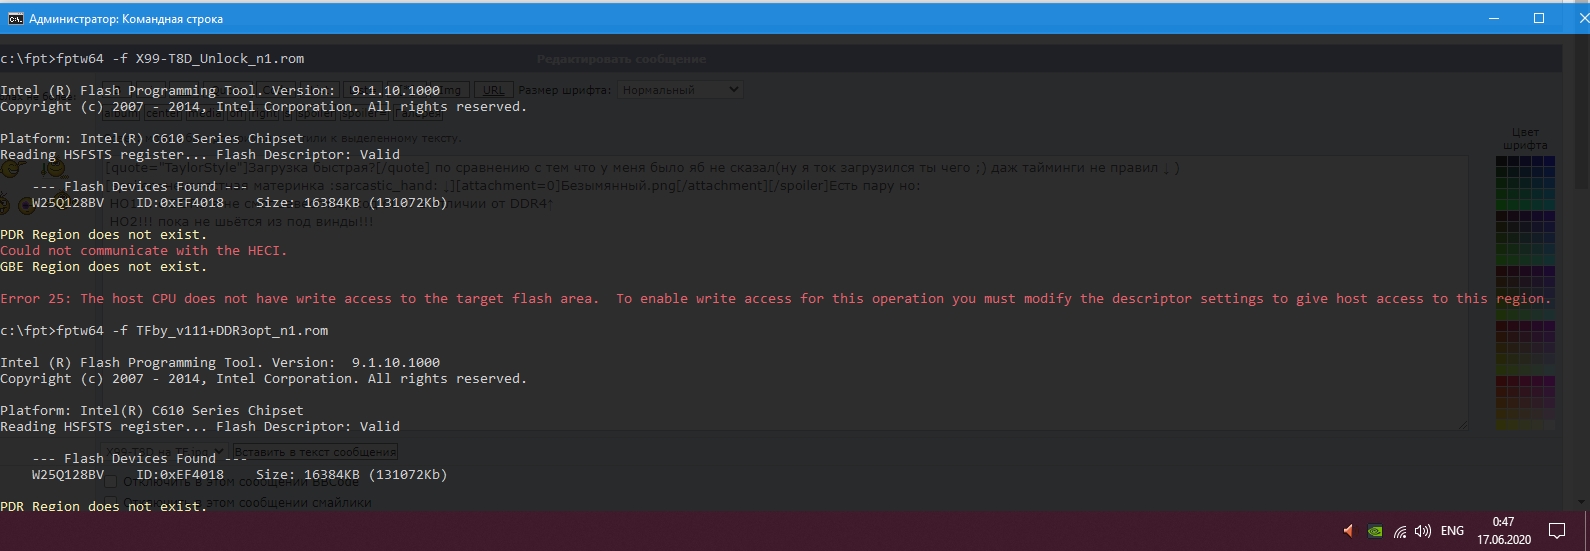Screen dimensions: 1590x551
Task: Click the first Platform: Intel(R) C610 Series Chipset line
Action: [152, 139]
